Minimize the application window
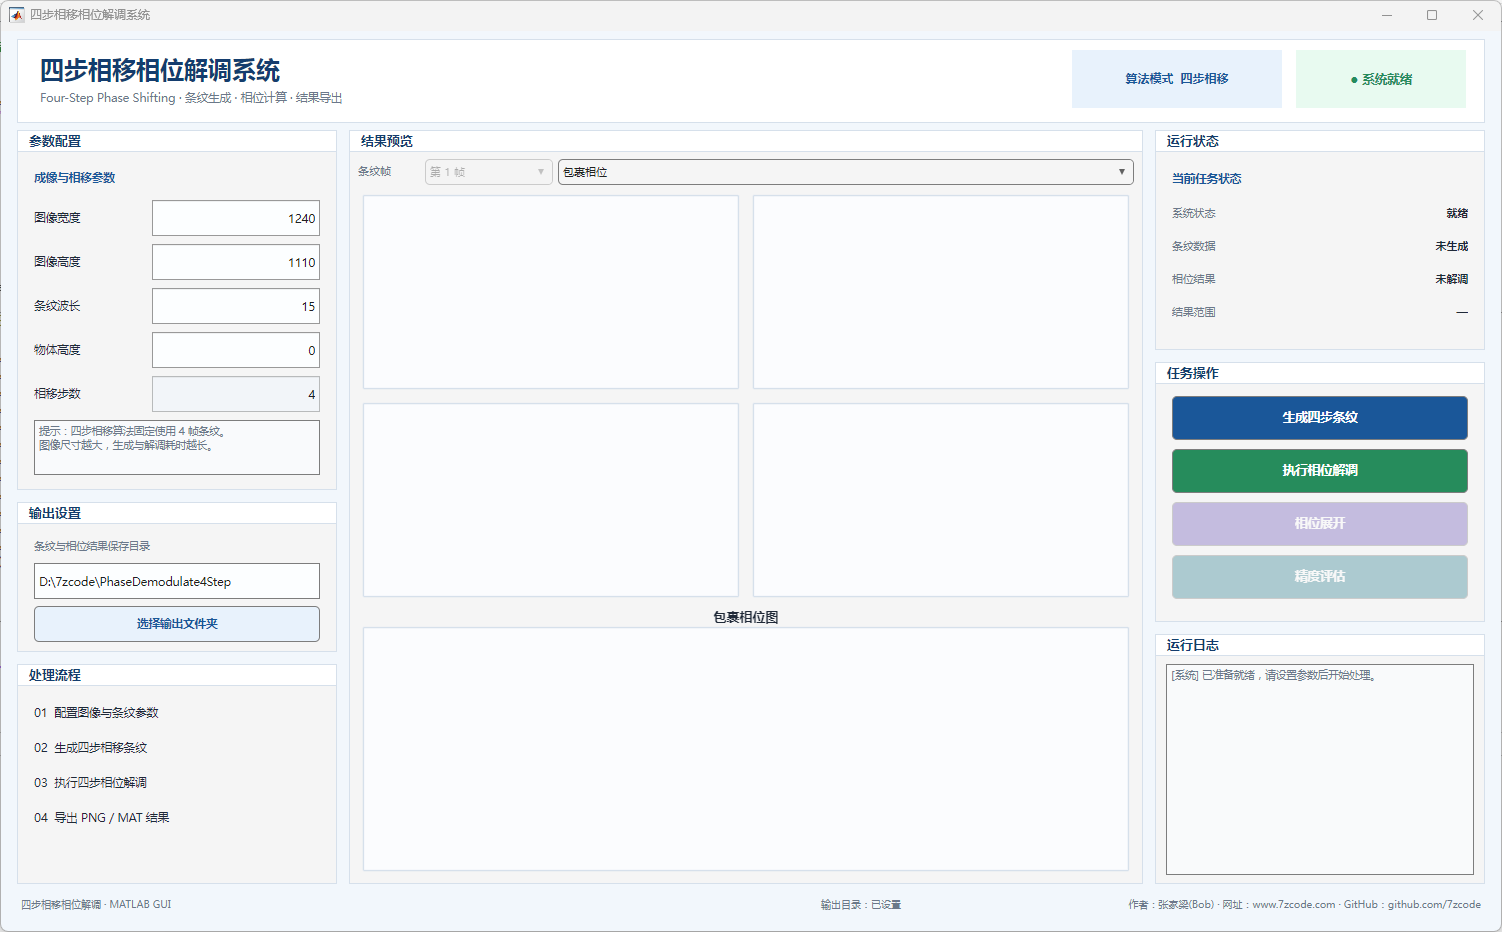The image size is (1502, 932). click(x=1387, y=15)
